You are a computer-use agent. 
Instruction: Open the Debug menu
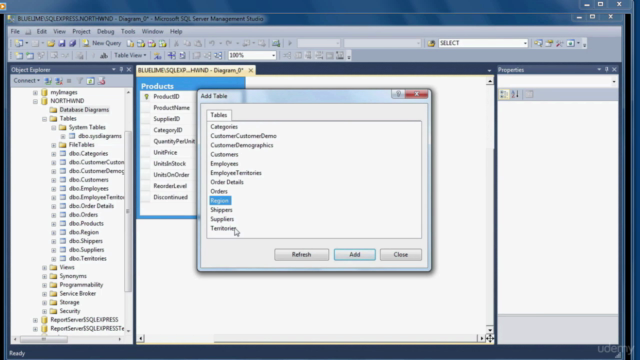click(106, 31)
